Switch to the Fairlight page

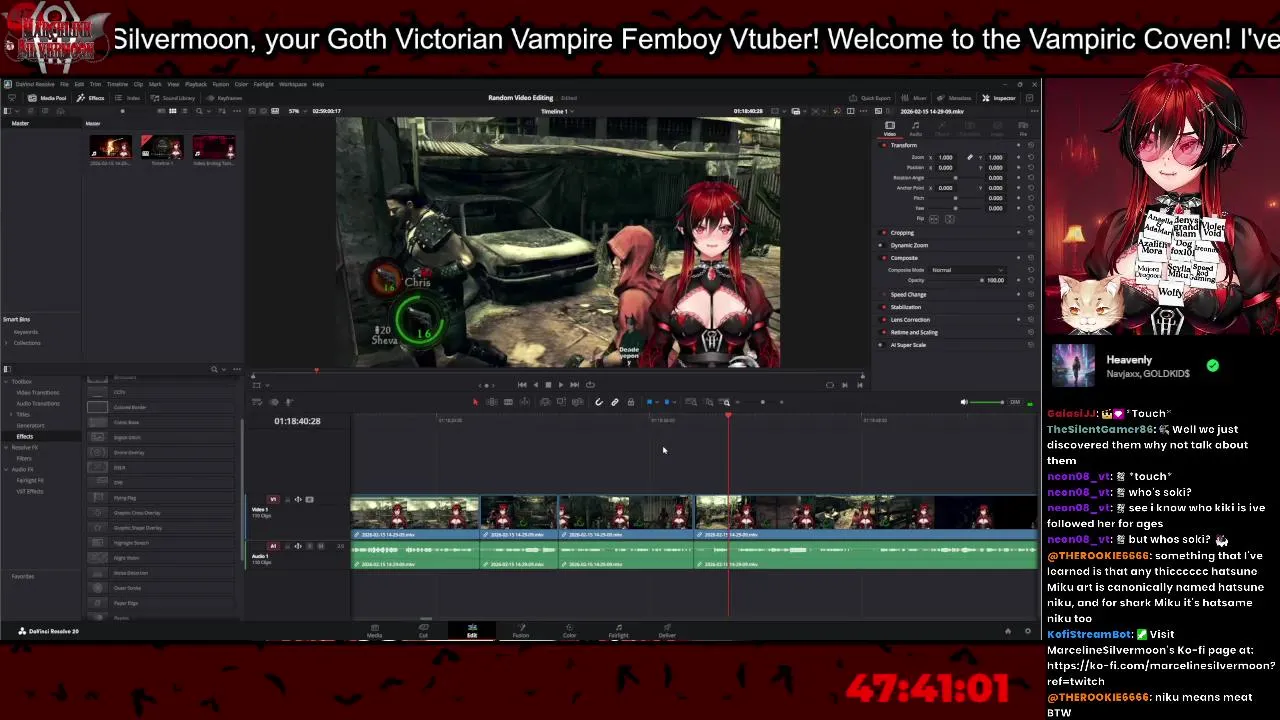(x=618, y=631)
